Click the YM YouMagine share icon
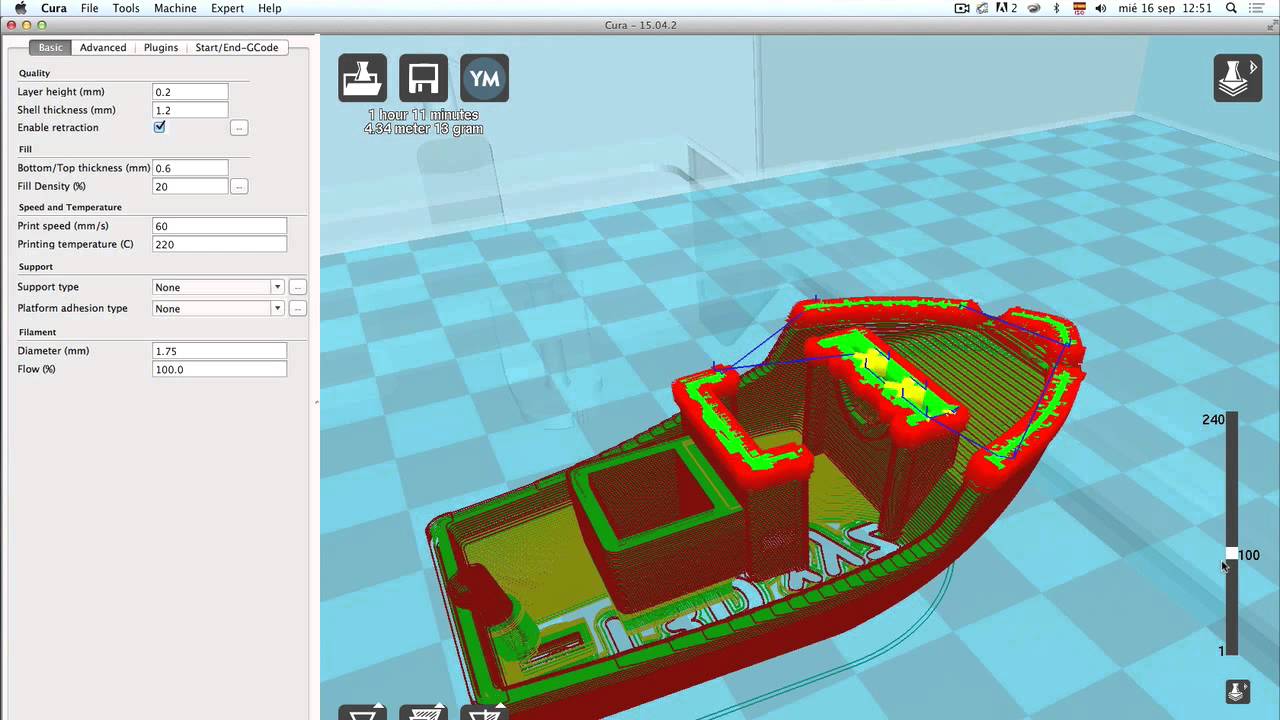The image size is (1280, 720). pyautogui.click(x=485, y=78)
